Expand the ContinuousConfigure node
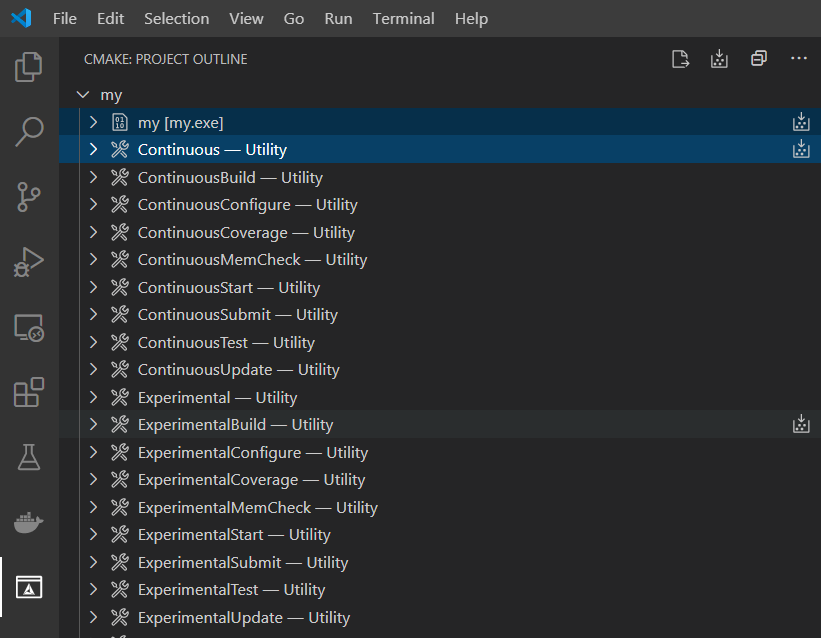Screen dimensions: 821x638 pos(94,205)
